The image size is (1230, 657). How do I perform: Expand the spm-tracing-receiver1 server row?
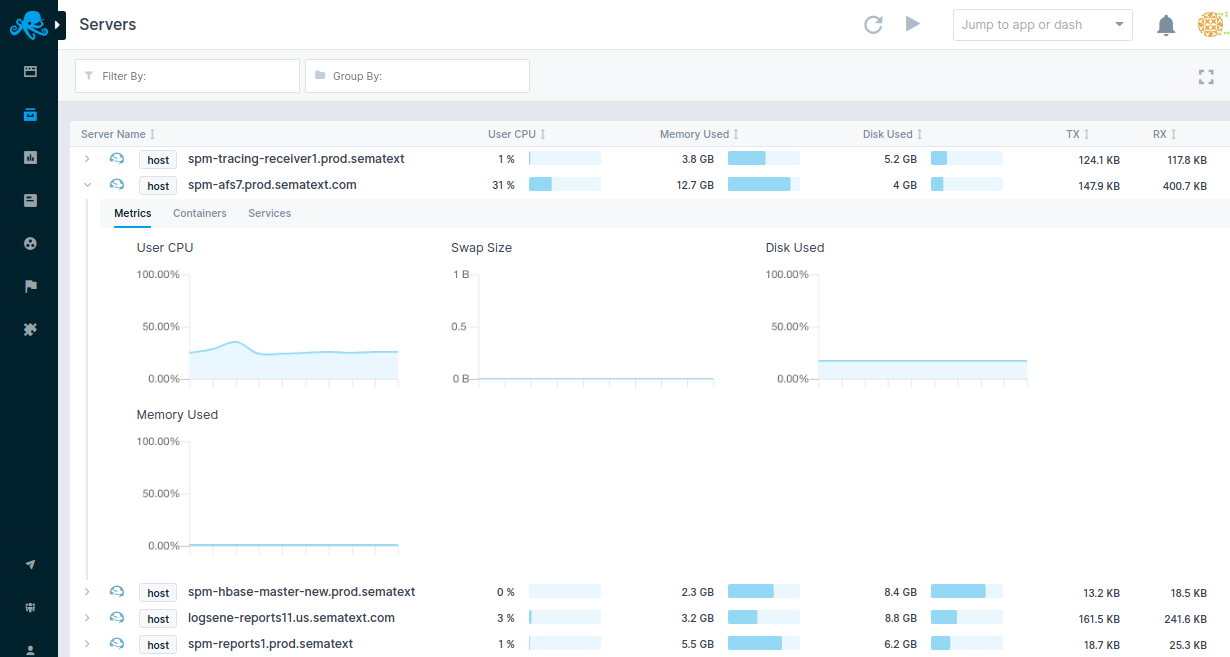tap(87, 159)
